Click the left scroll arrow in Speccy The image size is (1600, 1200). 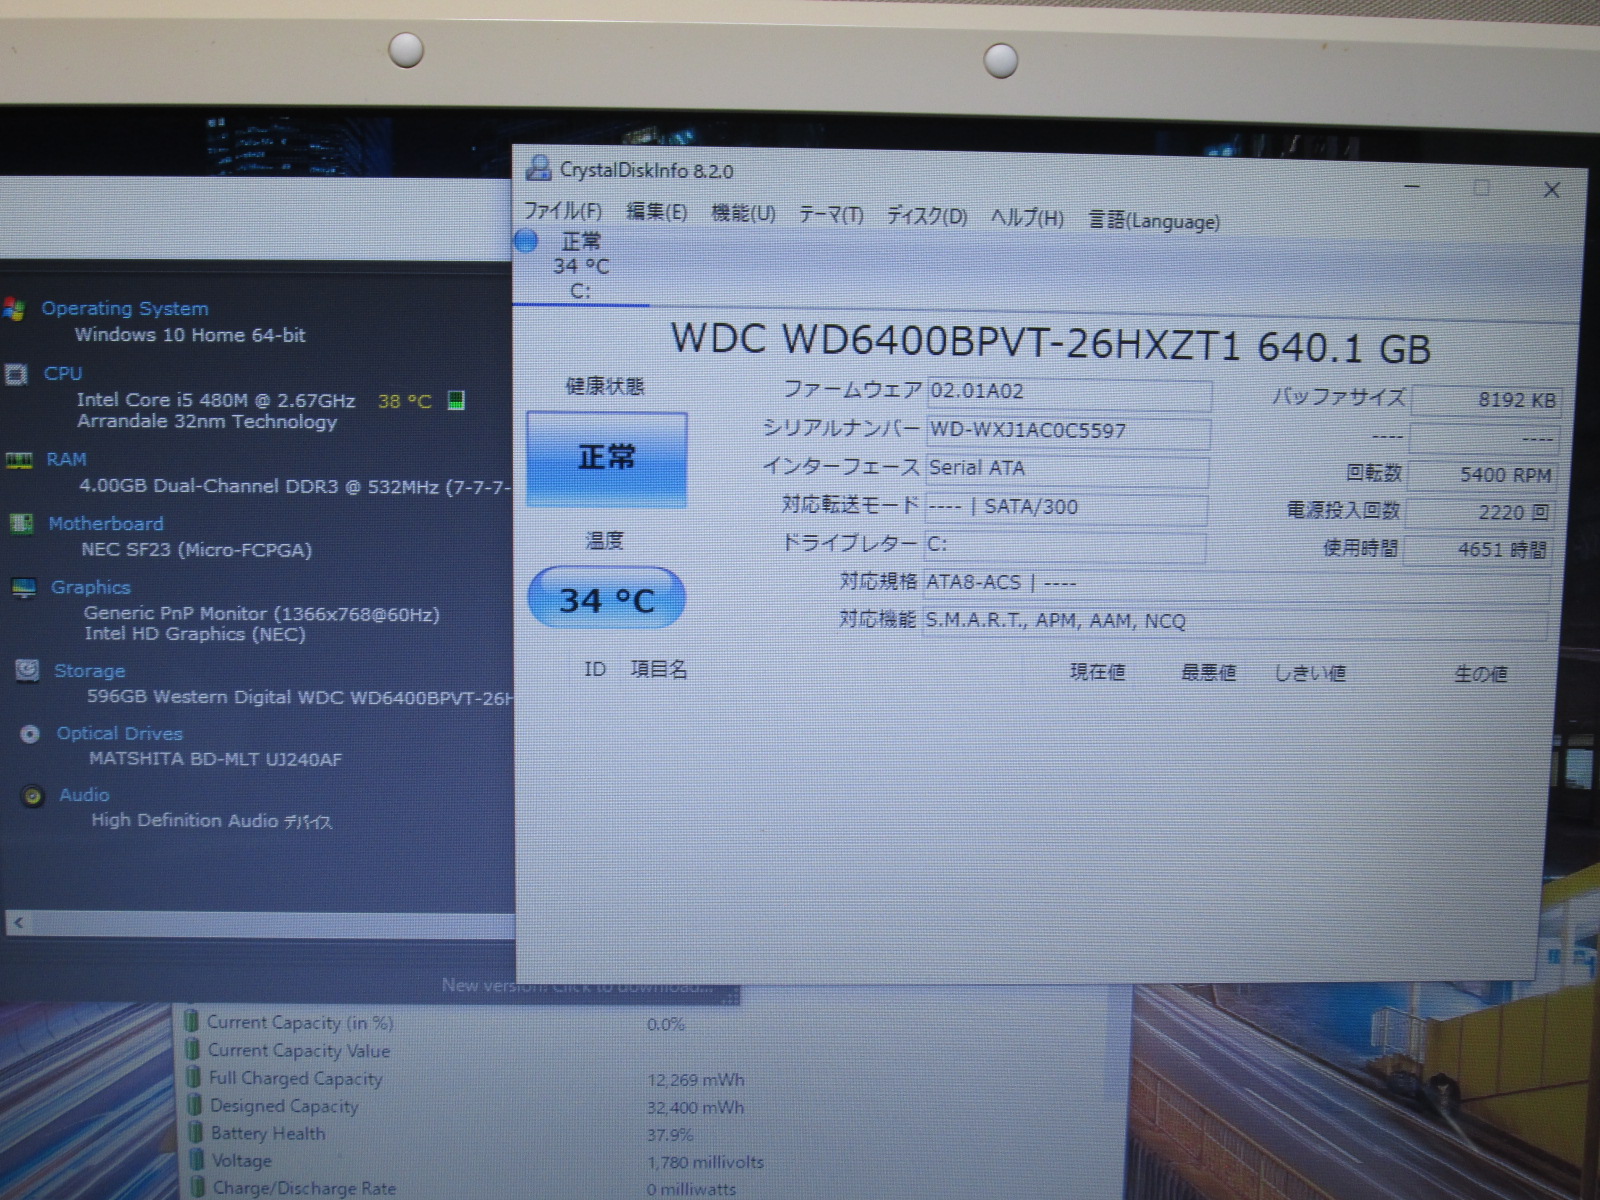(x=19, y=923)
